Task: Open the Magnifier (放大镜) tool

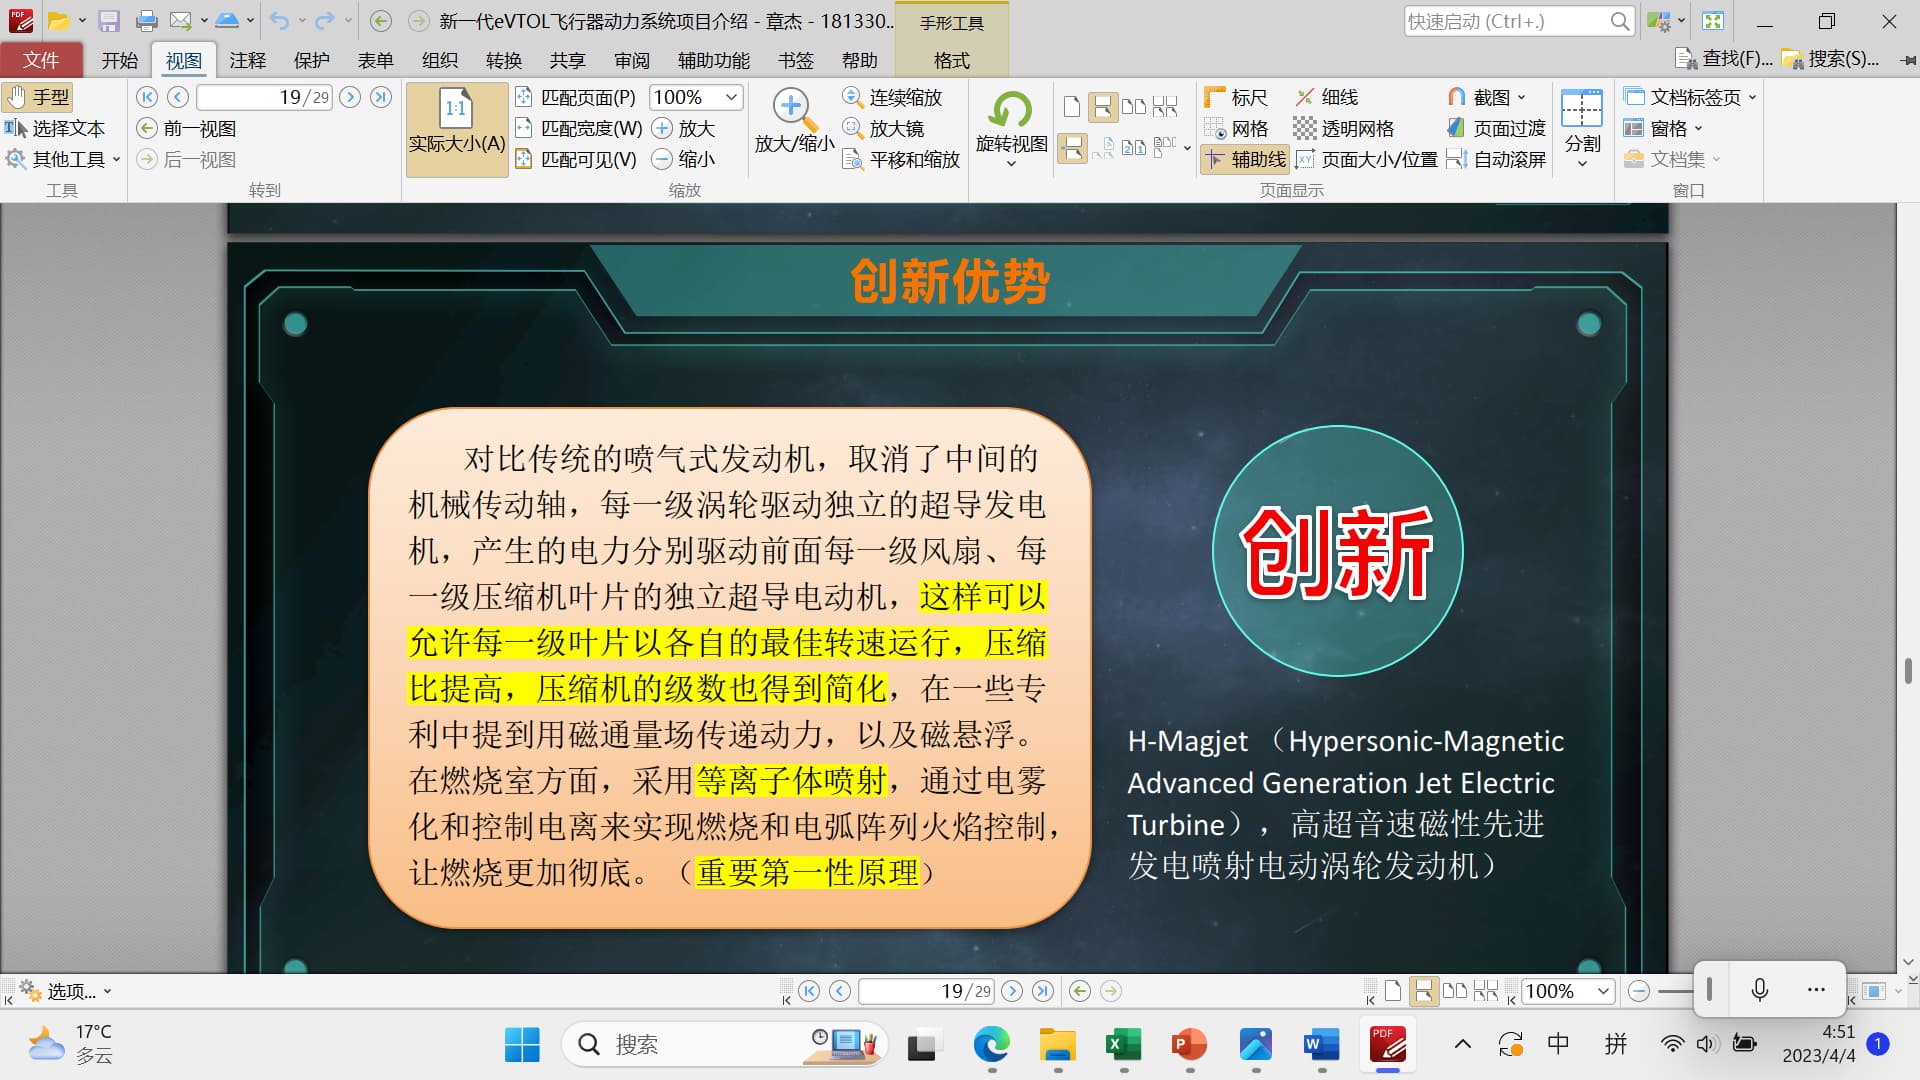Action: click(883, 128)
